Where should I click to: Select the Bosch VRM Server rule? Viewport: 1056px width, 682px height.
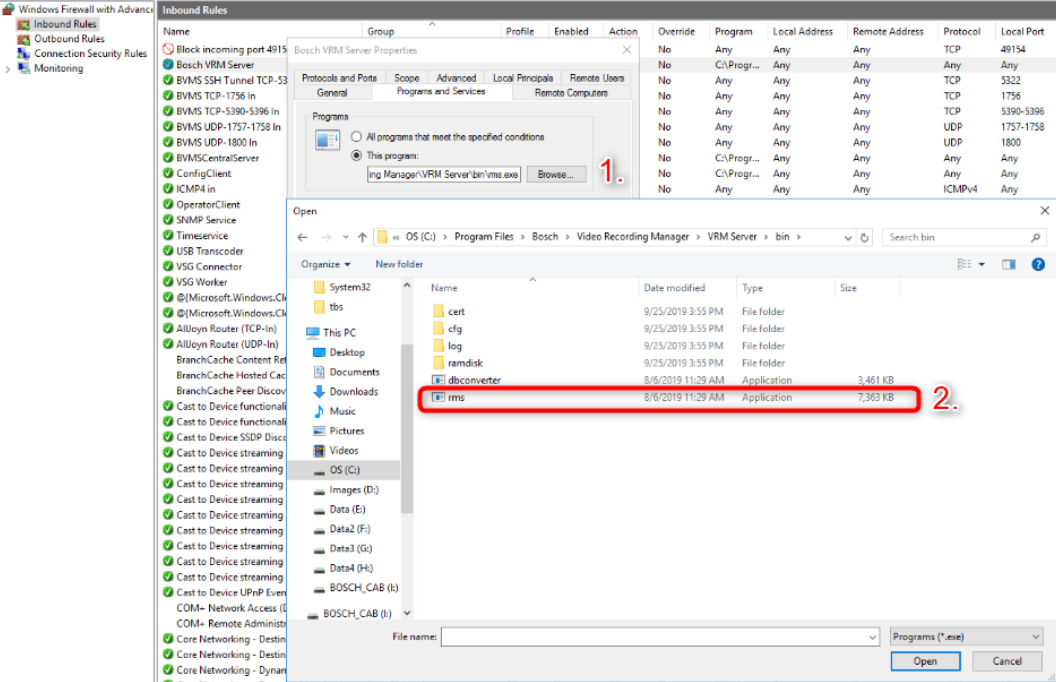[215, 65]
